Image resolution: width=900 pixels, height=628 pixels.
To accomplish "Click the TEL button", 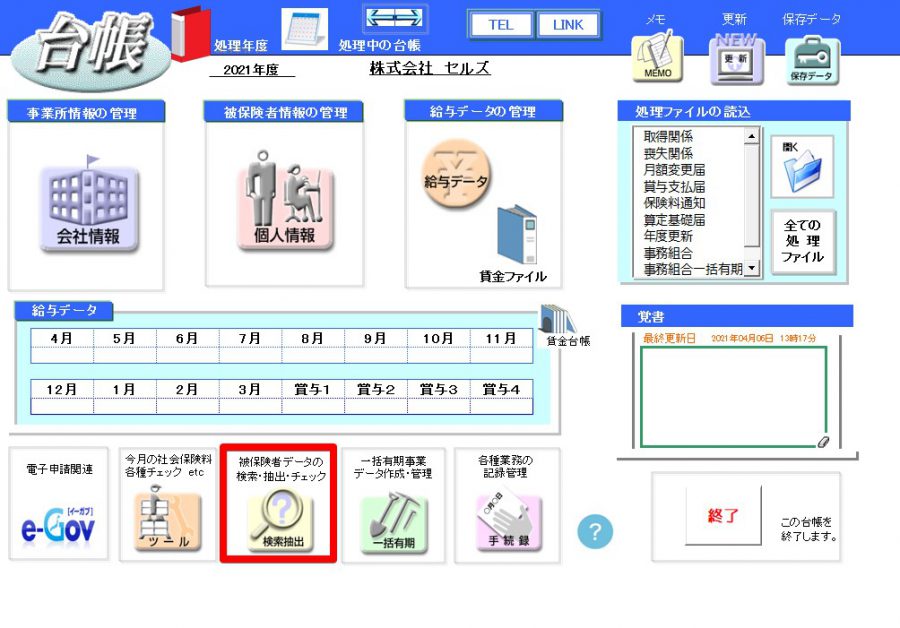I will (501, 25).
